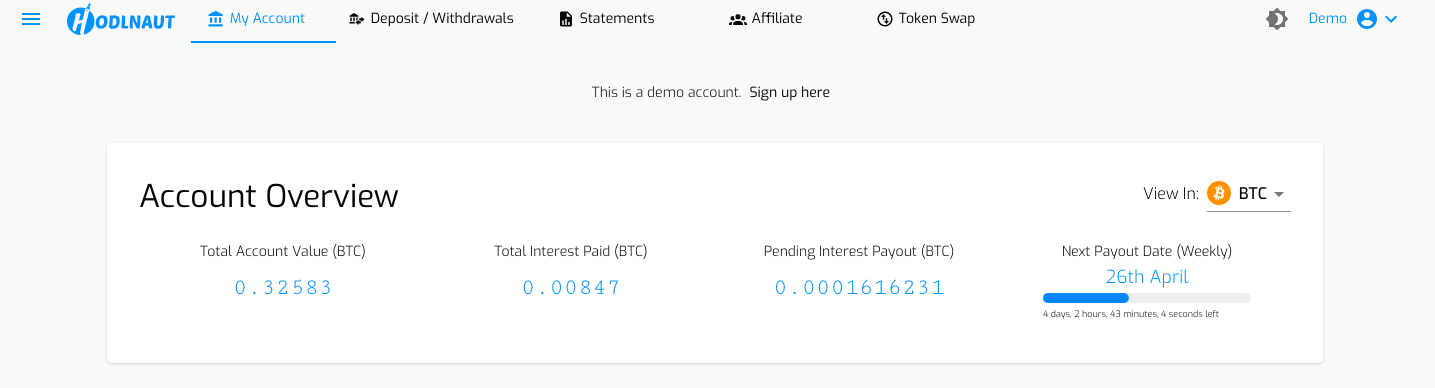
Task: Open the hamburger navigation menu
Action: point(31,19)
